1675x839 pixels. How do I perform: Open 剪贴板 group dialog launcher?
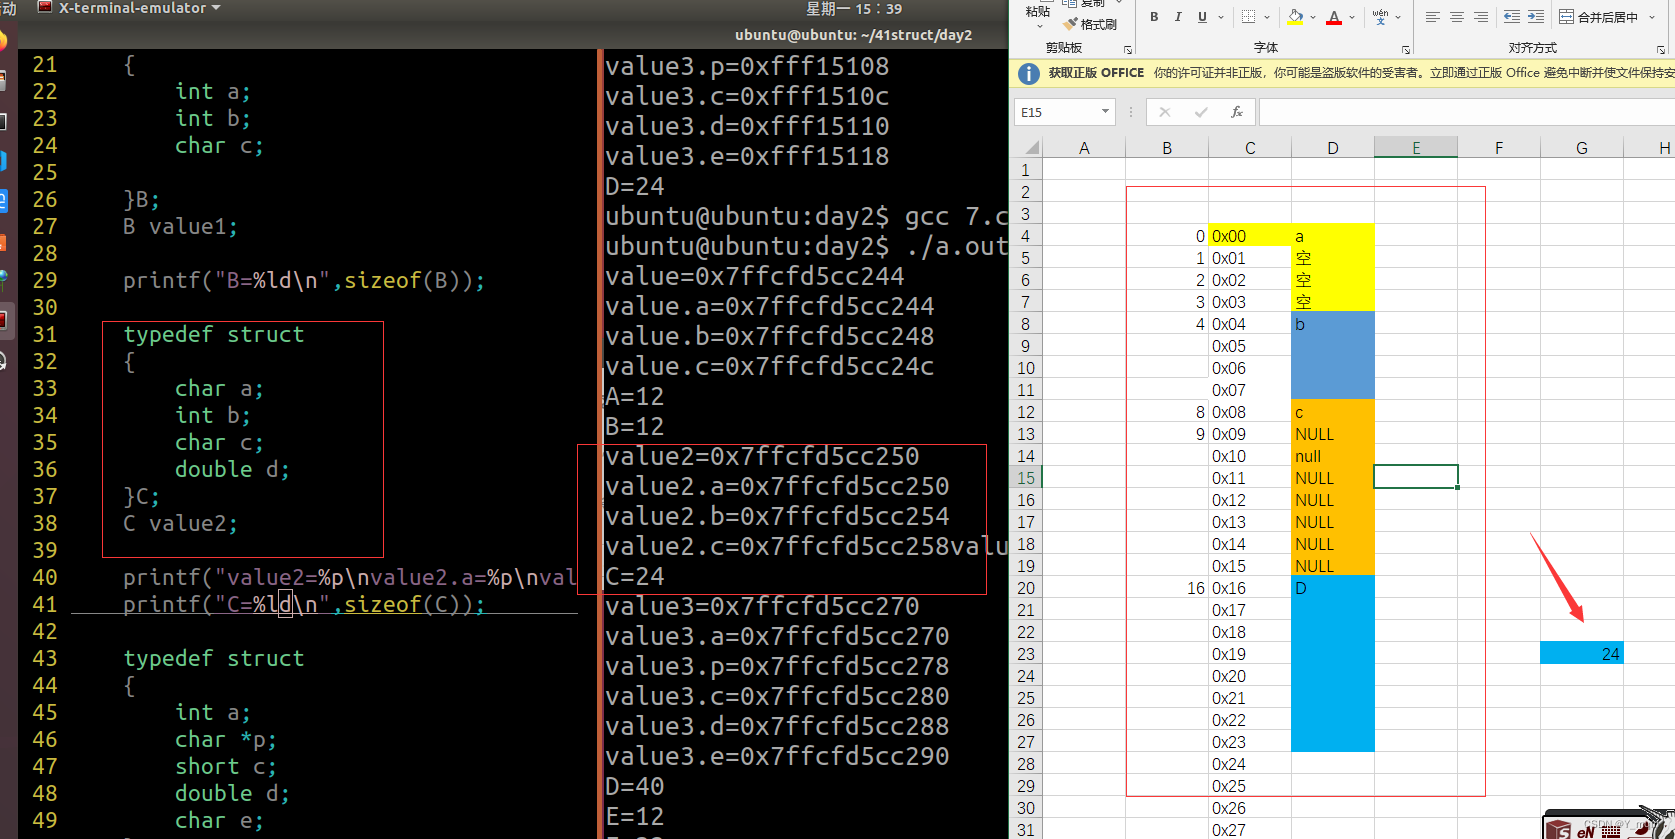pyautogui.click(x=1128, y=49)
